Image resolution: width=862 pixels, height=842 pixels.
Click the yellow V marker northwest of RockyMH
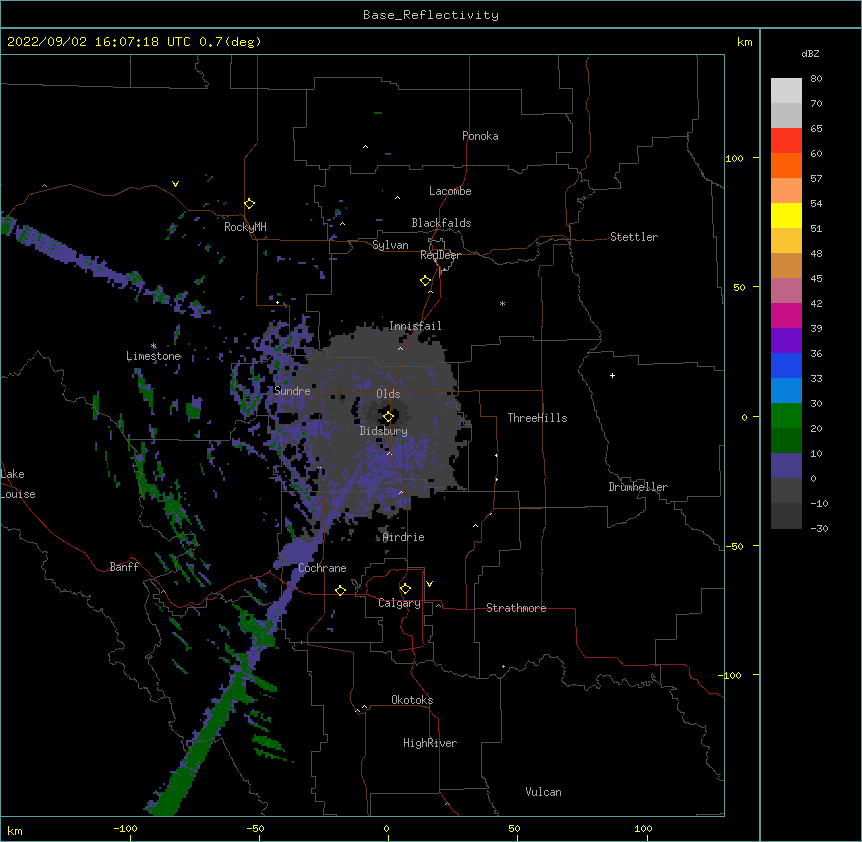click(175, 184)
